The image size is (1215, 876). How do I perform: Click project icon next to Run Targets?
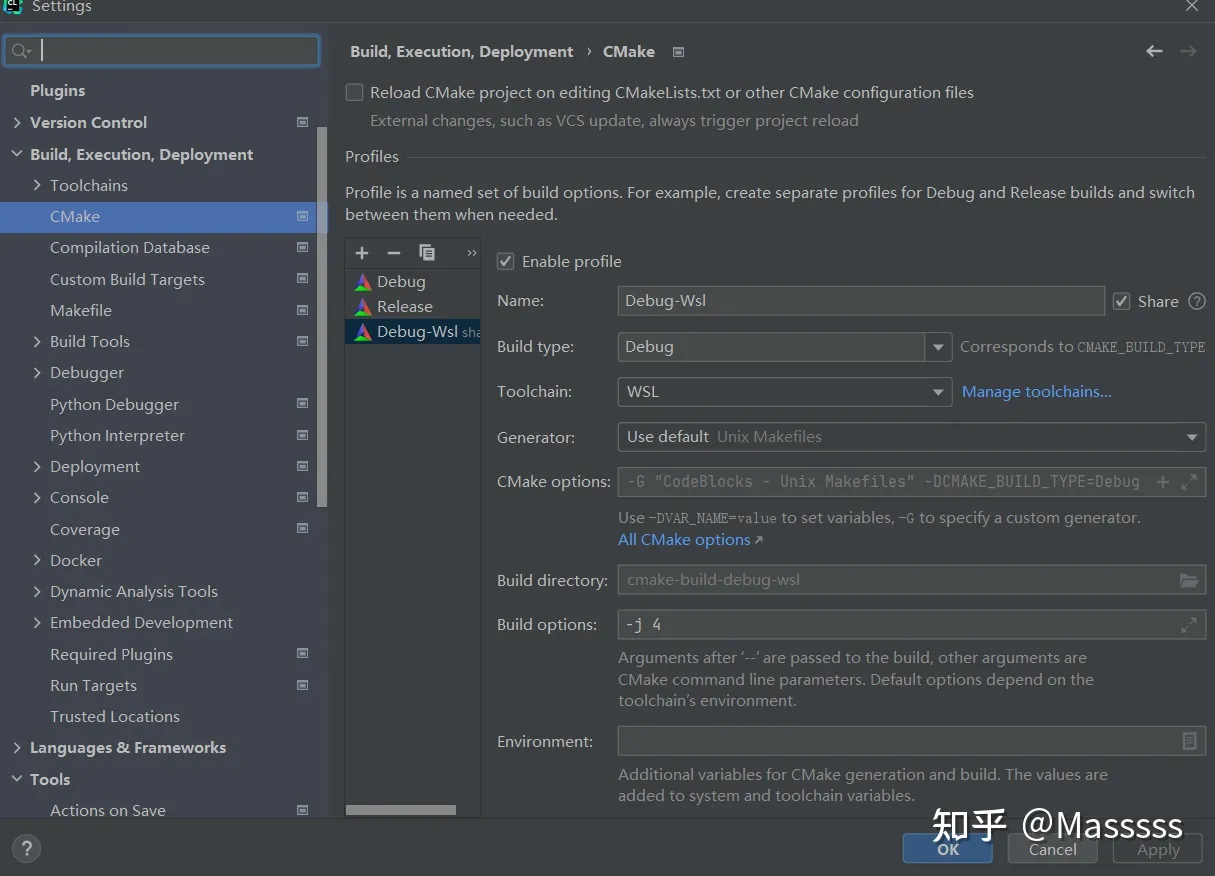[x=303, y=685]
